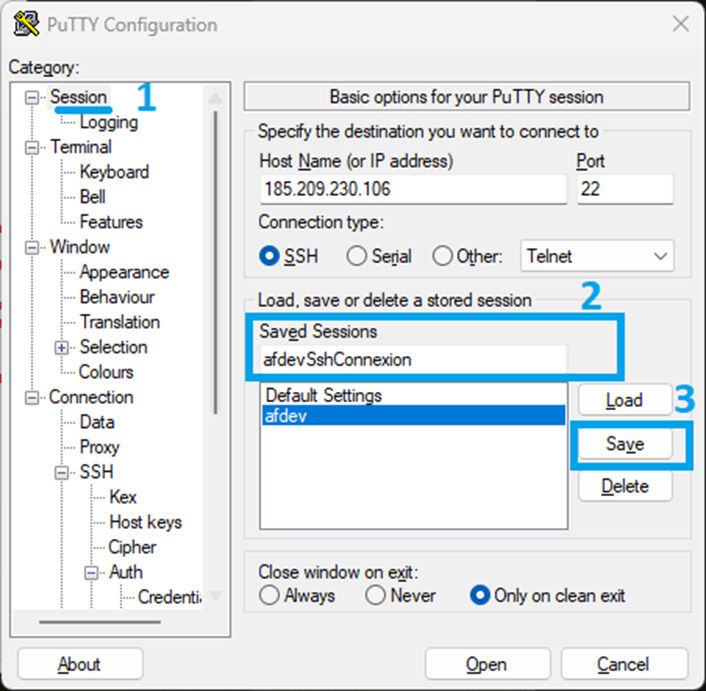Collapse the Session tree node
706x691 pixels.
(x=32, y=97)
